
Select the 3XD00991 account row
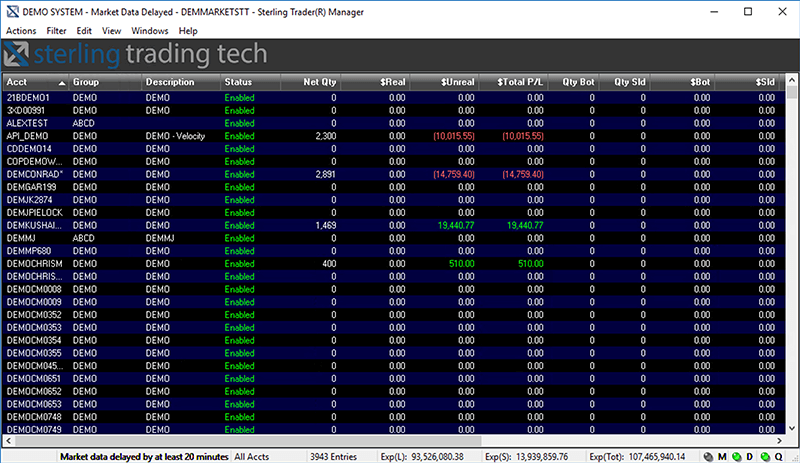click(x=394, y=110)
